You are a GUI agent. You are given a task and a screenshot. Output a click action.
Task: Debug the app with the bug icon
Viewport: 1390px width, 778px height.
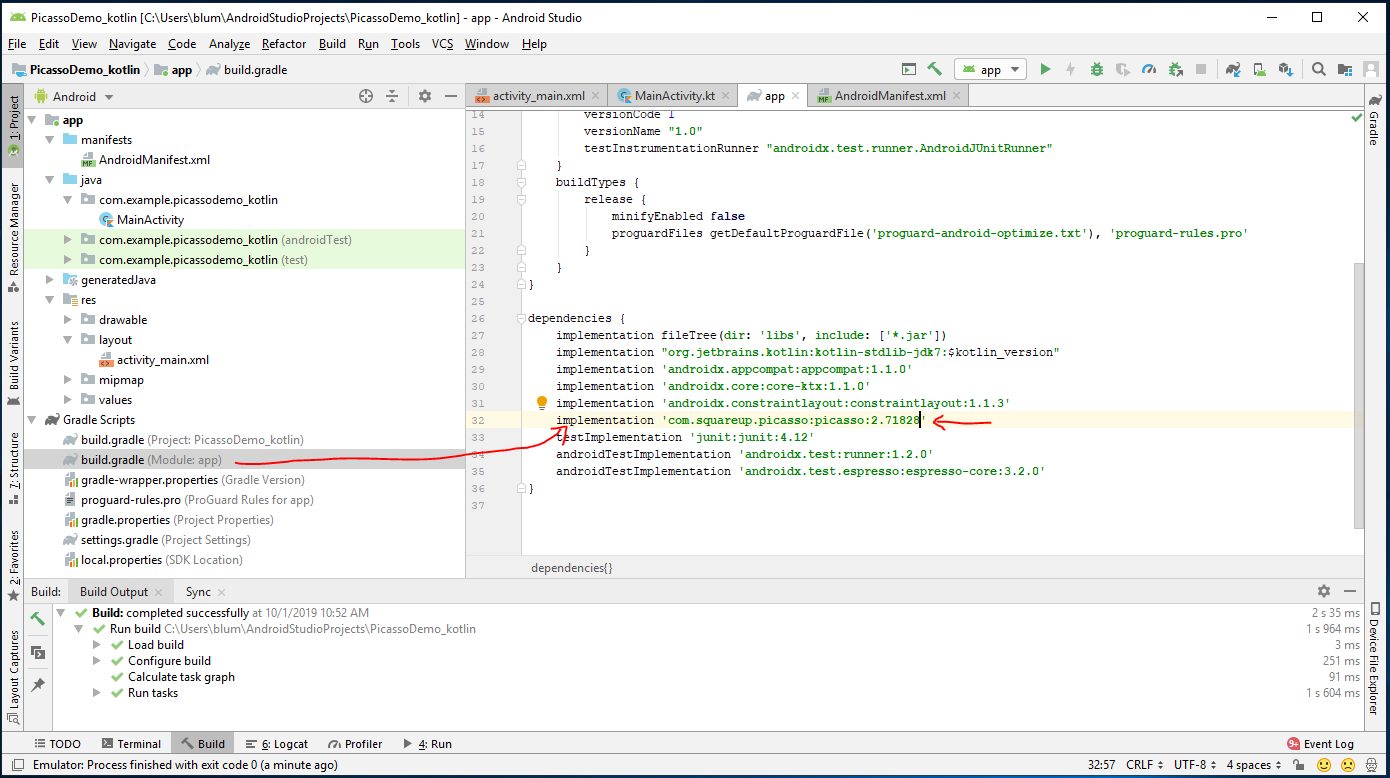pyautogui.click(x=1097, y=69)
